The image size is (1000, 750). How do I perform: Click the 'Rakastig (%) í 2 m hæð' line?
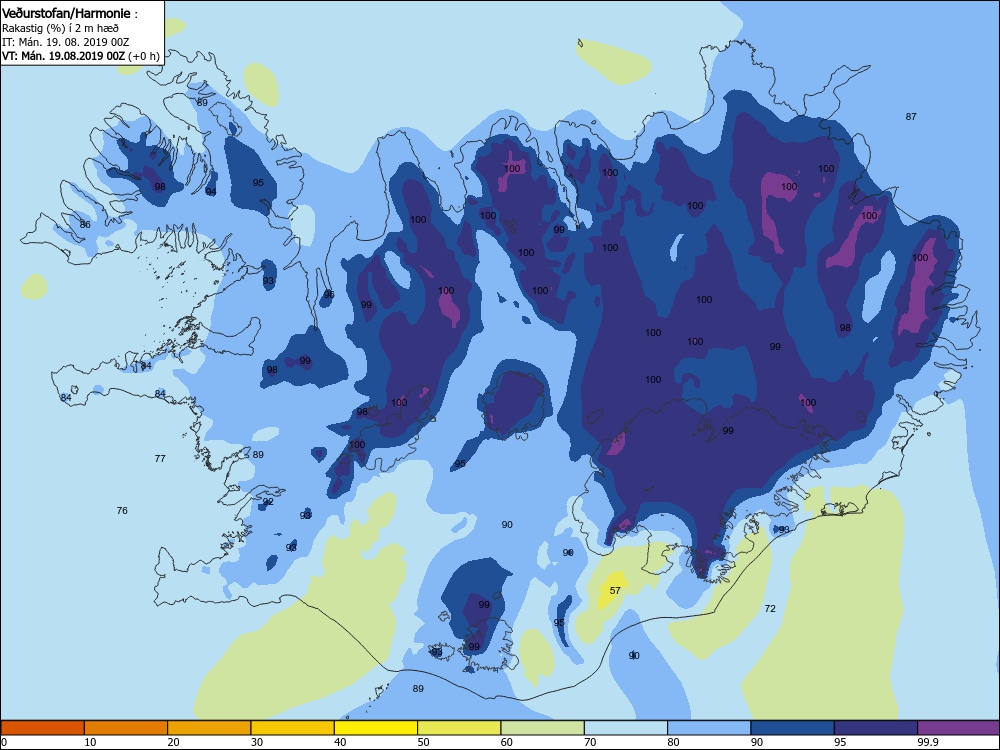click(60, 28)
